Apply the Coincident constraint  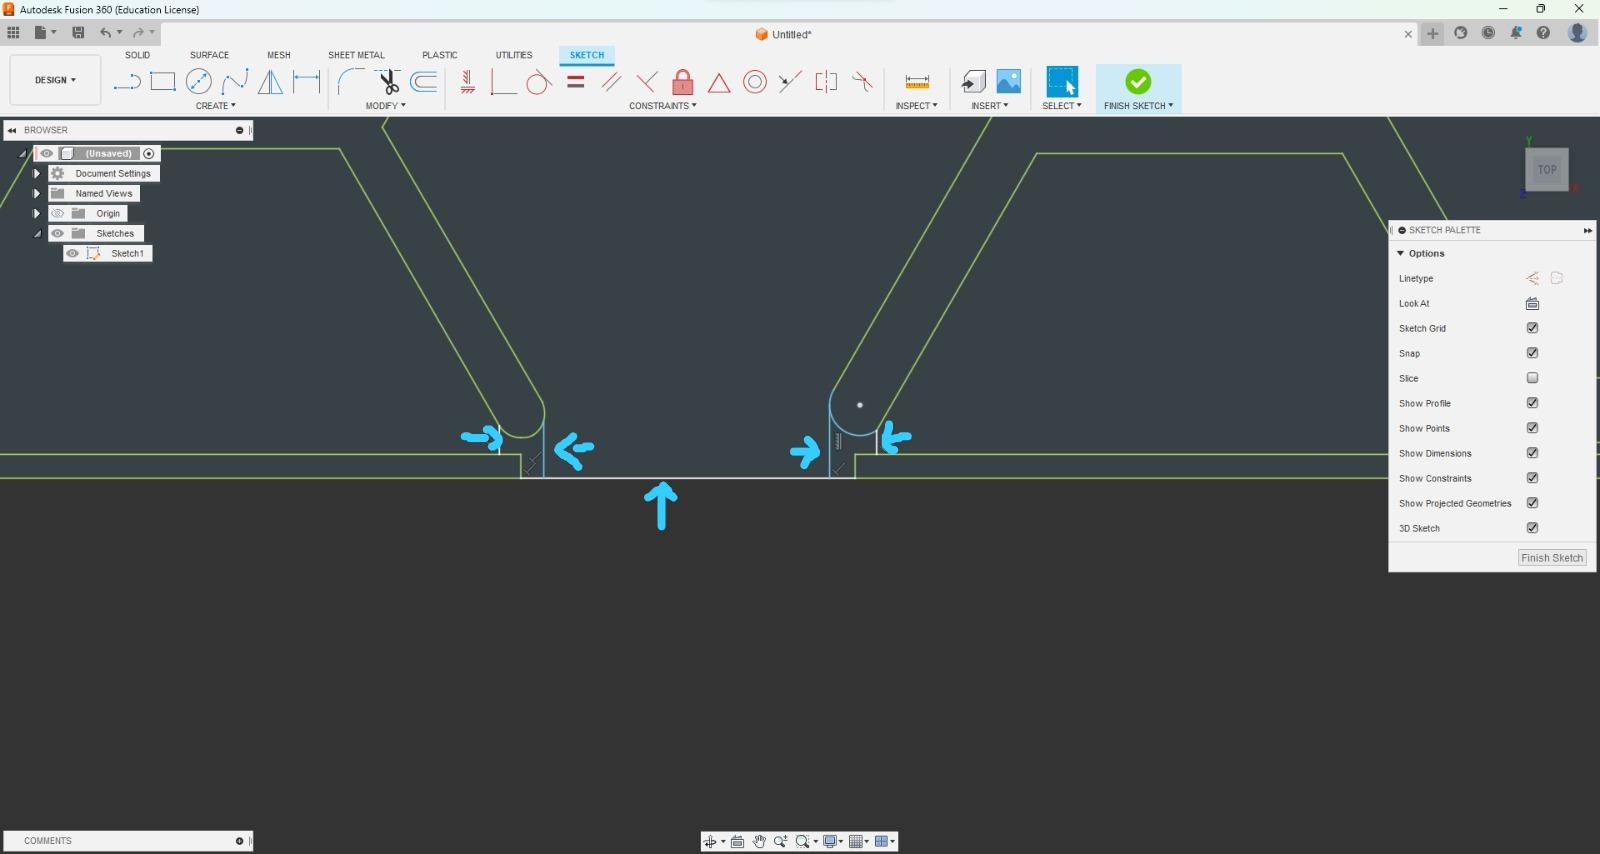pyautogui.click(x=503, y=82)
